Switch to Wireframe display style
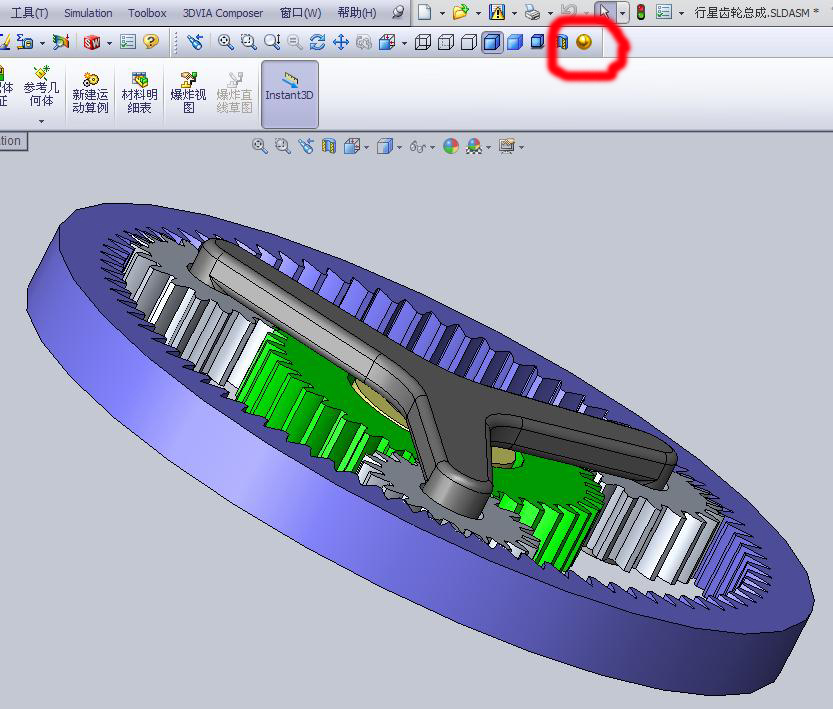 tap(423, 42)
